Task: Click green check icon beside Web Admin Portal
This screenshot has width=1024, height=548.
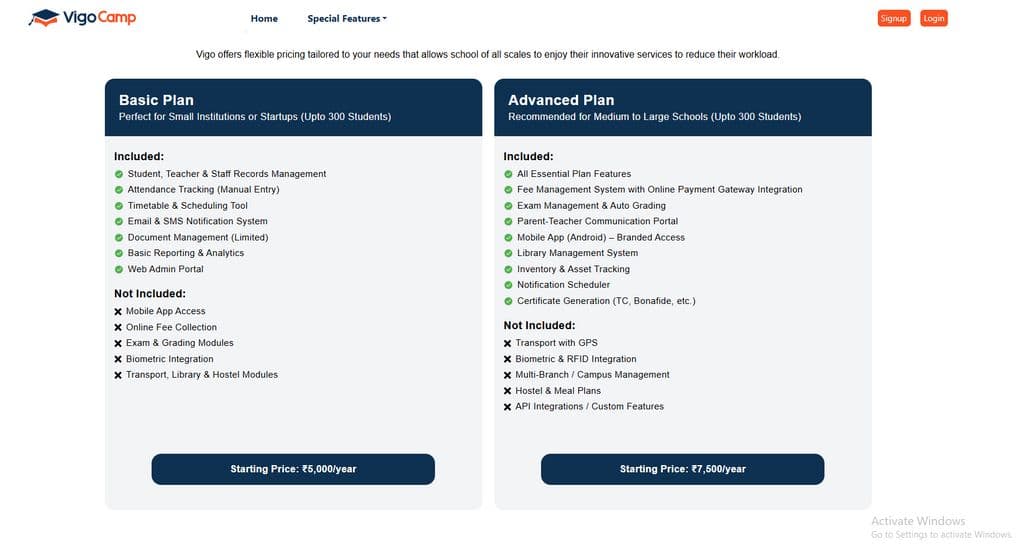Action: pyautogui.click(x=118, y=269)
